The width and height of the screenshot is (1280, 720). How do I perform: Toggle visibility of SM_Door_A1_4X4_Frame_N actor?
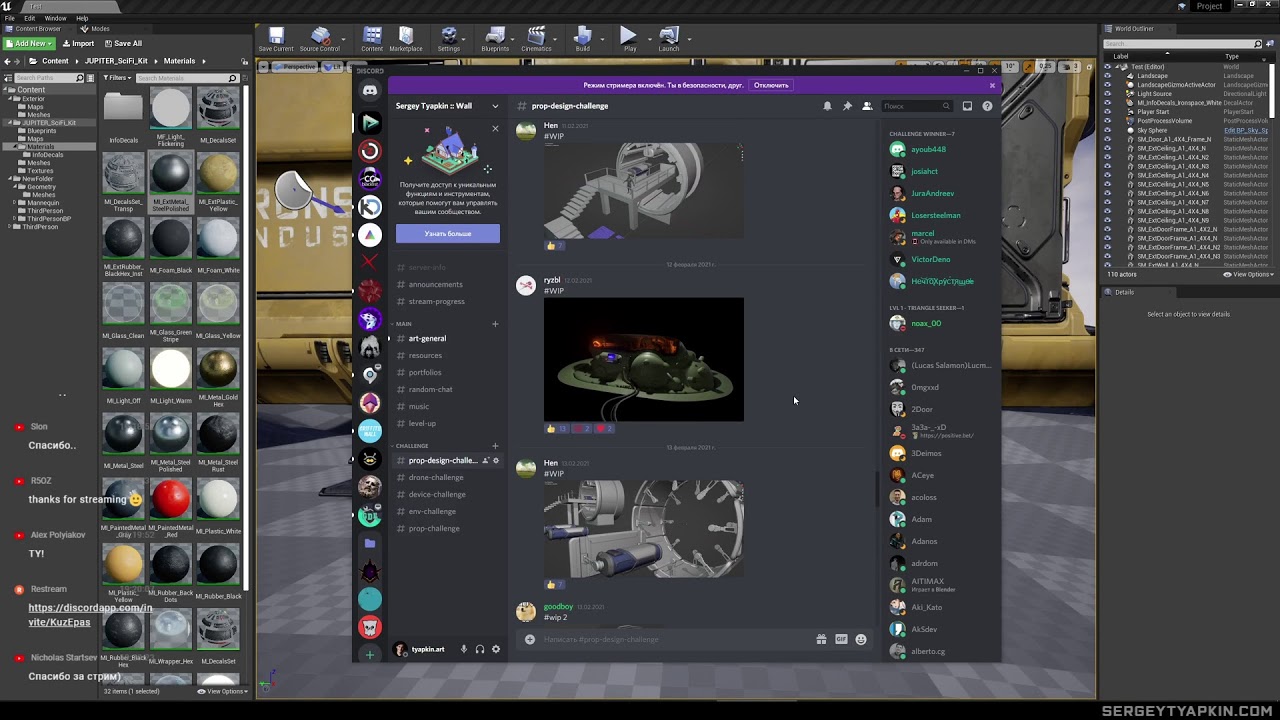pos(1107,139)
